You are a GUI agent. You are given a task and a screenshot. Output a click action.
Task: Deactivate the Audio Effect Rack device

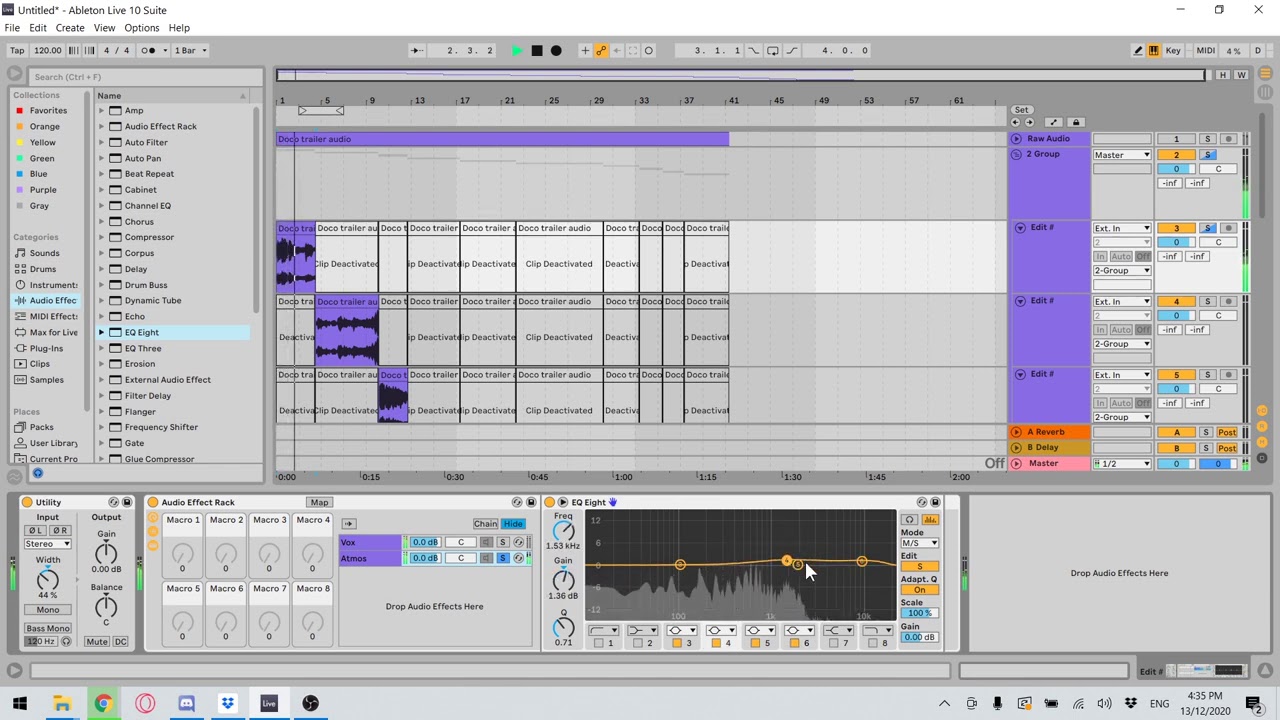coord(153,502)
